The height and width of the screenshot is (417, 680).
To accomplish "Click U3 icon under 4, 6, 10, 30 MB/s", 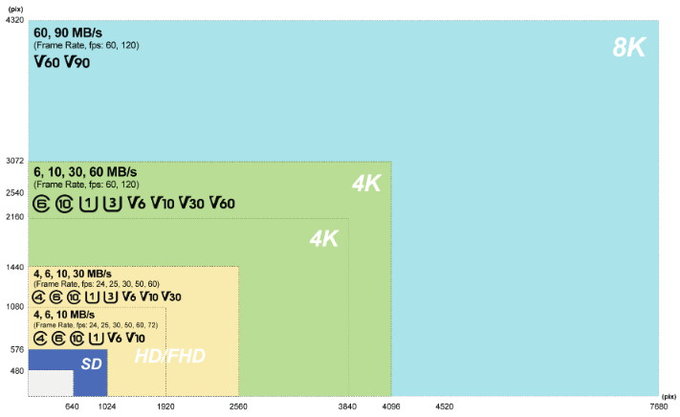I will 111,297.
